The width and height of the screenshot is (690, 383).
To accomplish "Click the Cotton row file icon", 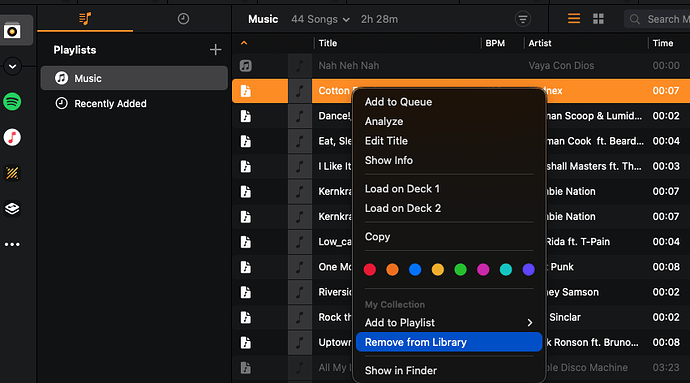I will 246,91.
